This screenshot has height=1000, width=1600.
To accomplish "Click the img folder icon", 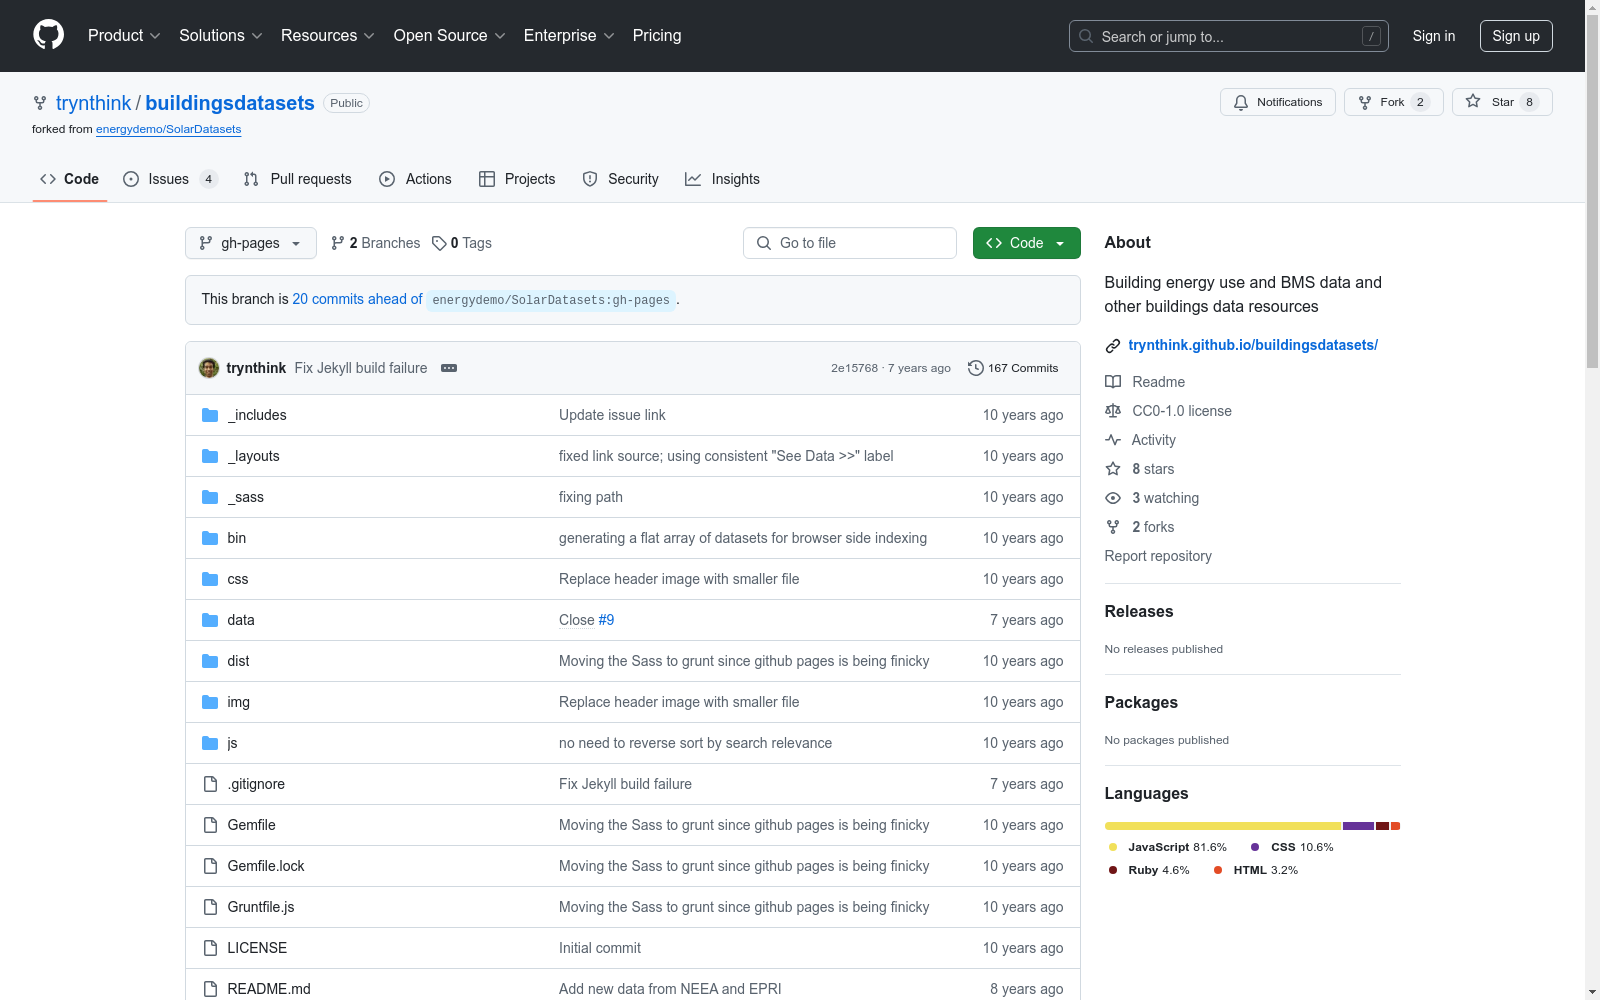I will (210, 702).
